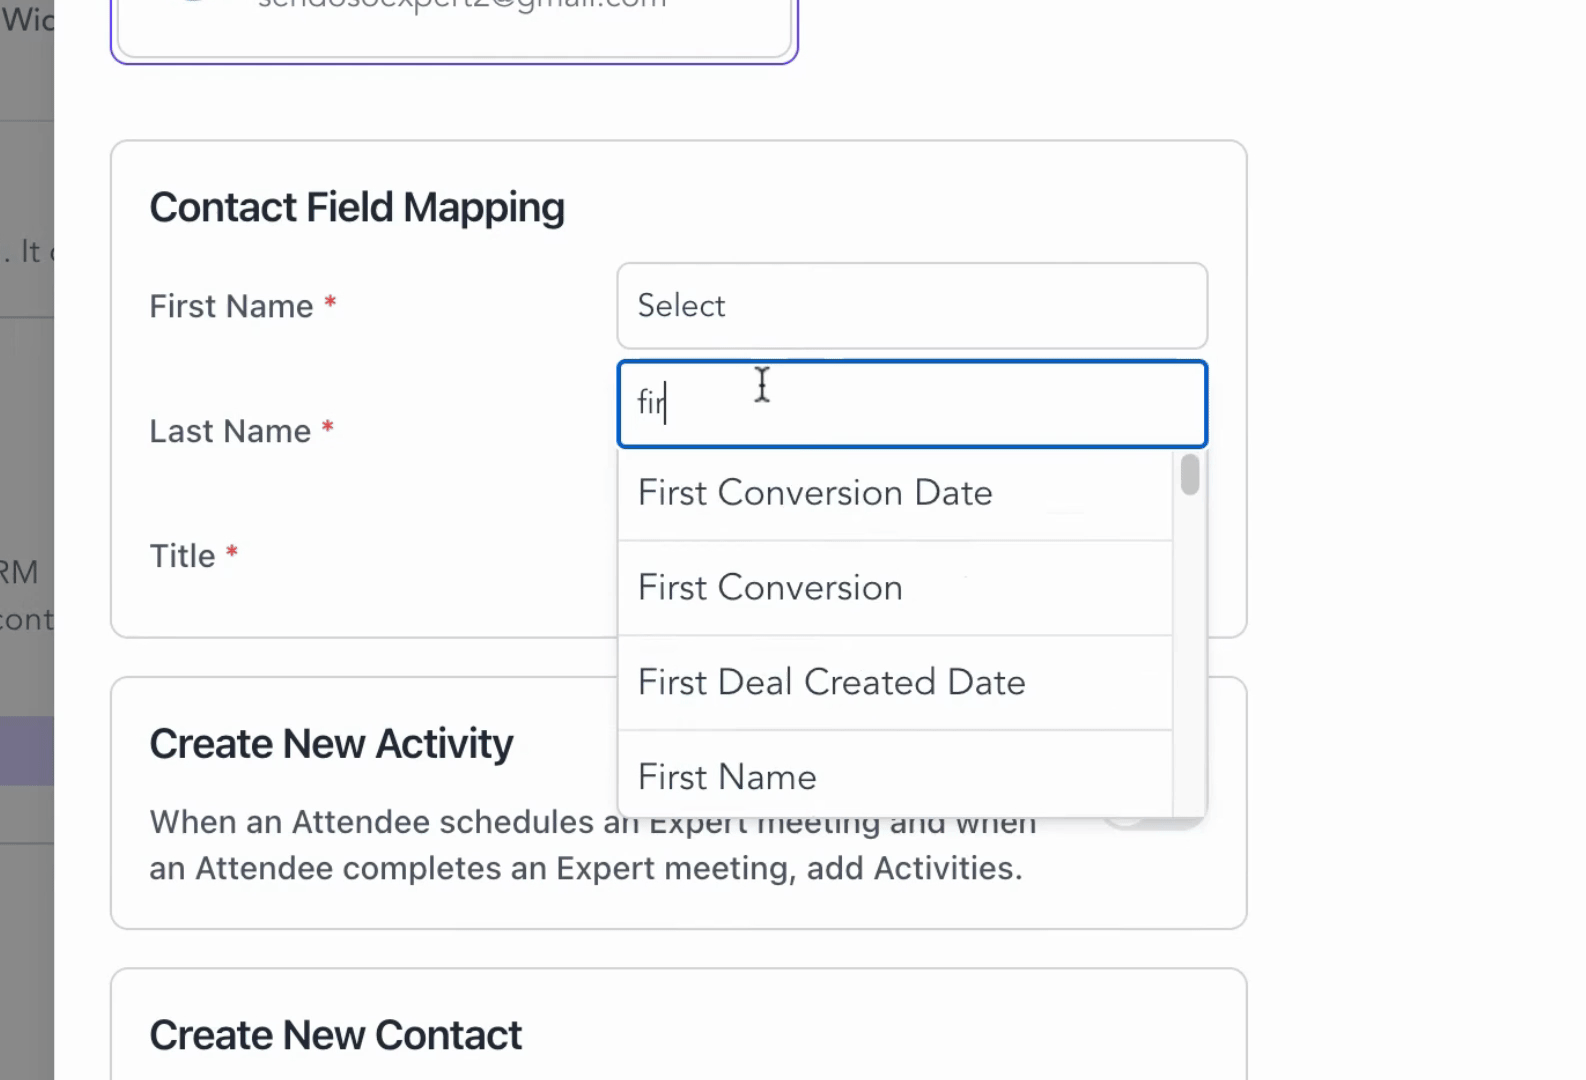Click the red asterisk beside Last Name
Screen dimensions: 1586x1080
coord(327,429)
